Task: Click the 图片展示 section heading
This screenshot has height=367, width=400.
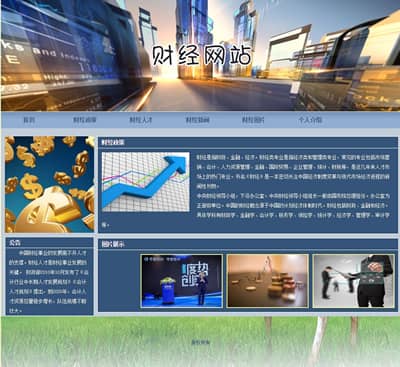Action: (113, 244)
